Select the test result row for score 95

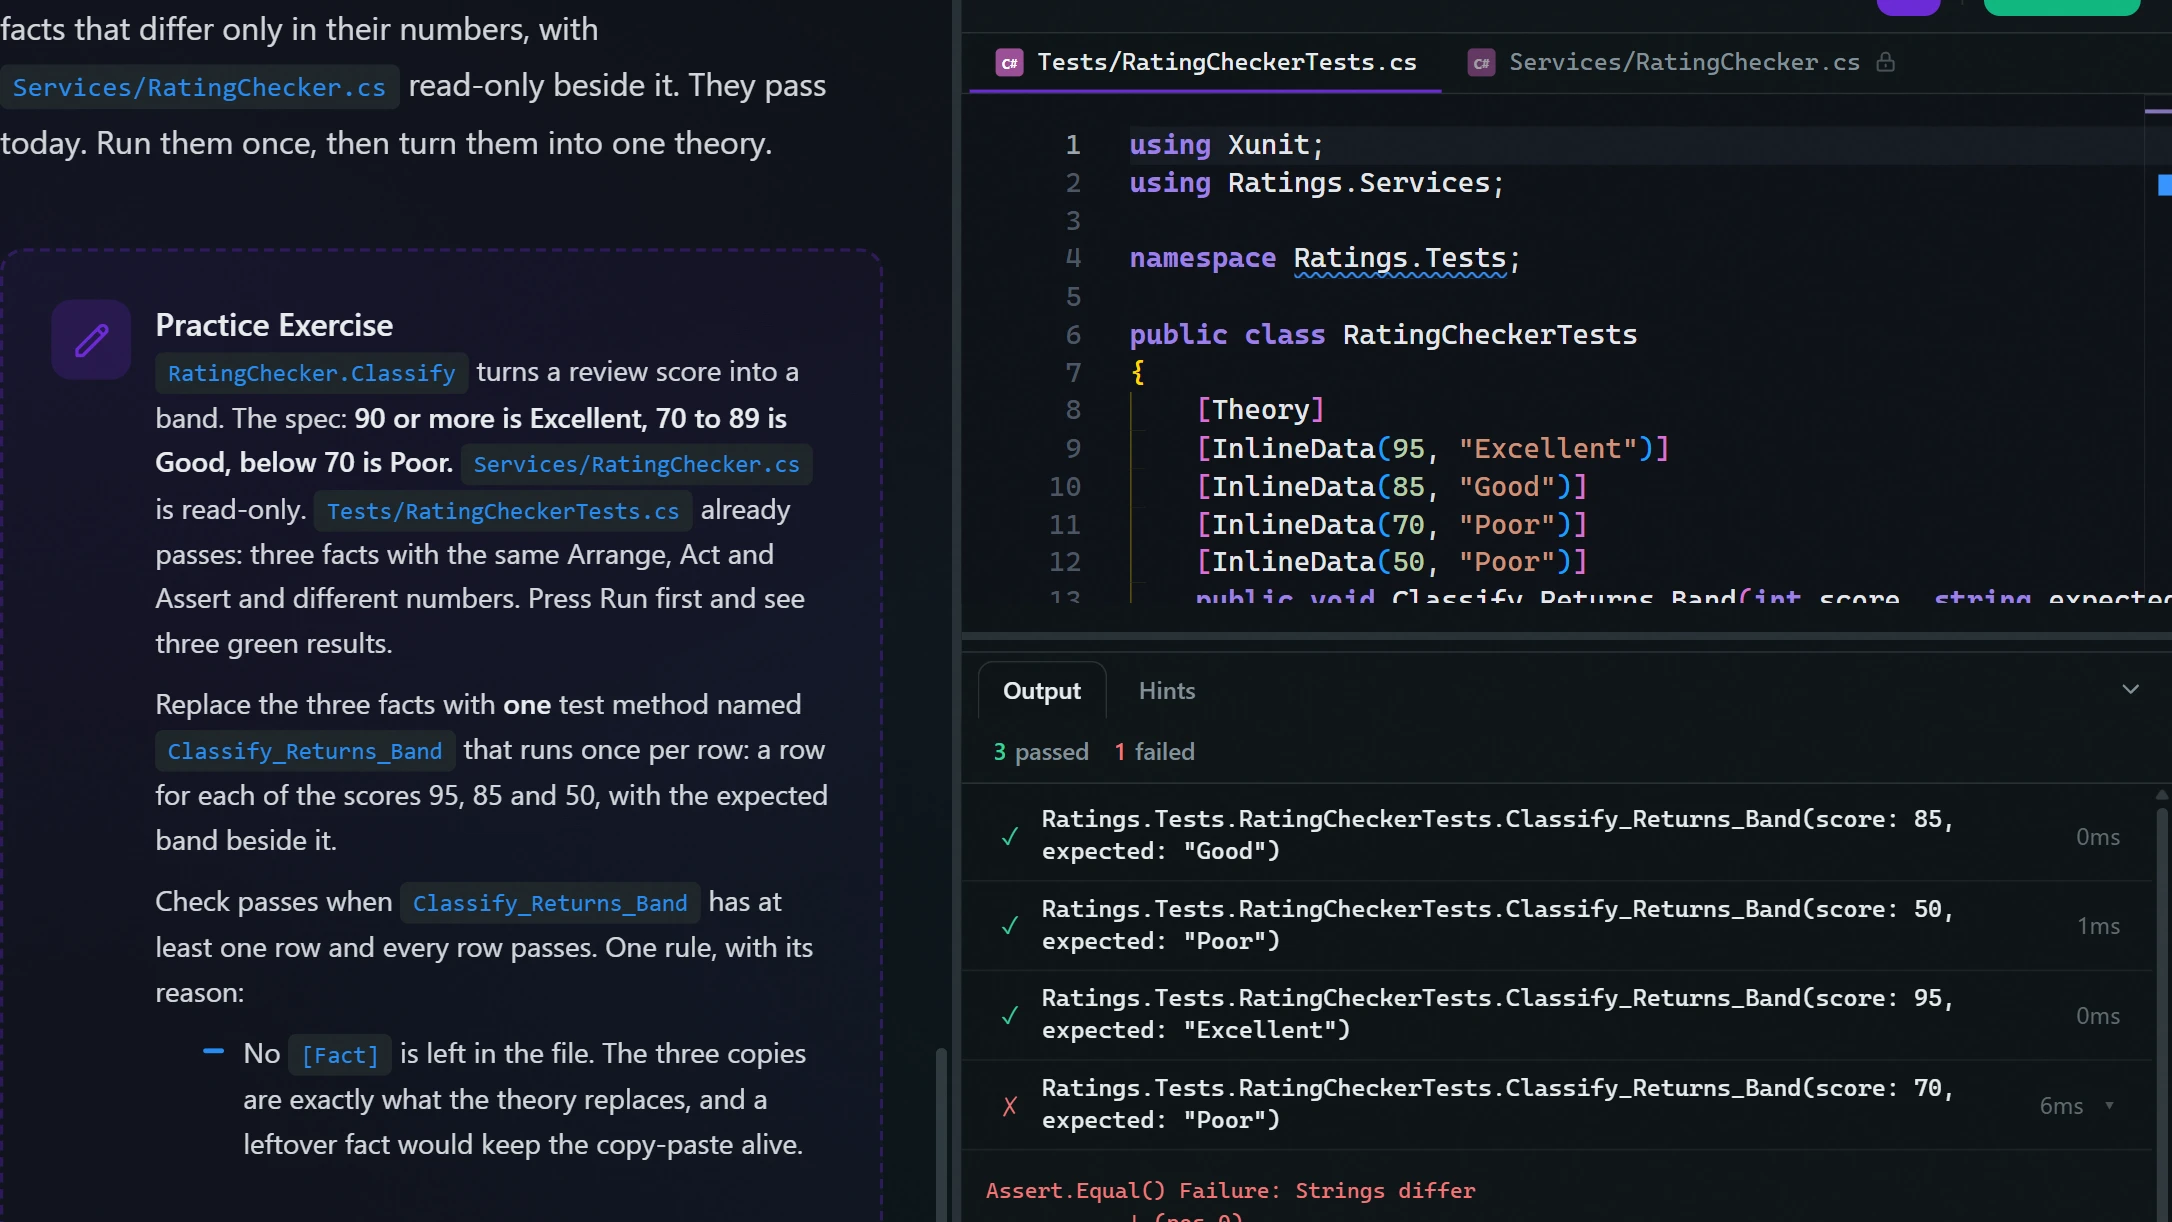(1556, 1015)
